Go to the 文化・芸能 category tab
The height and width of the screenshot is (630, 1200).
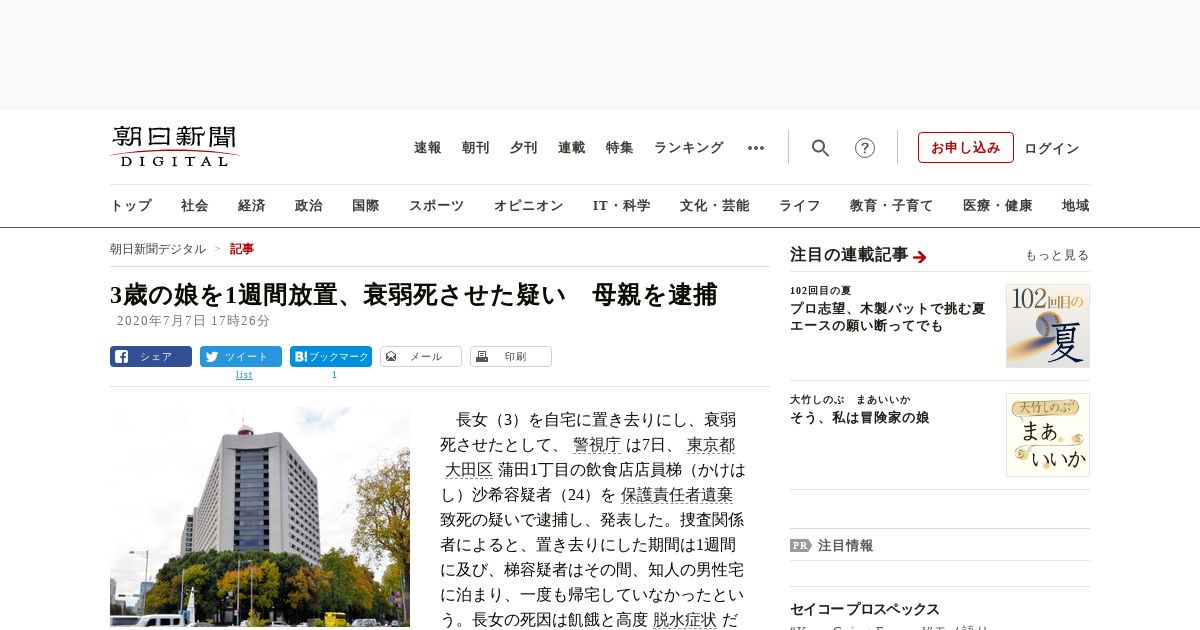click(x=715, y=206)
